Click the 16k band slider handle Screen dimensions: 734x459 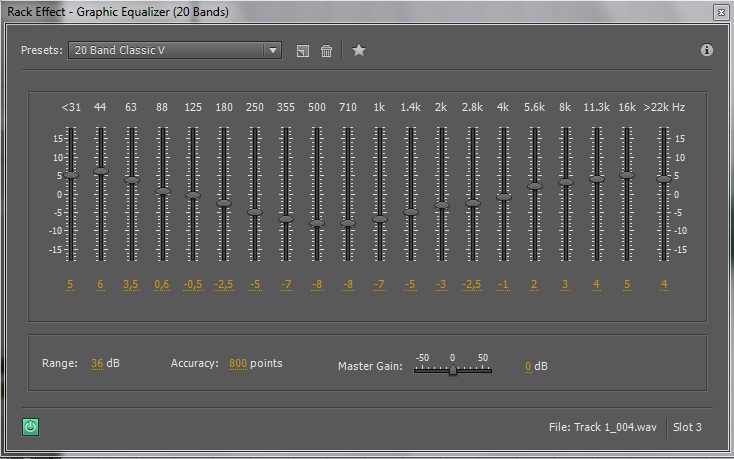(x=627, y=175)
